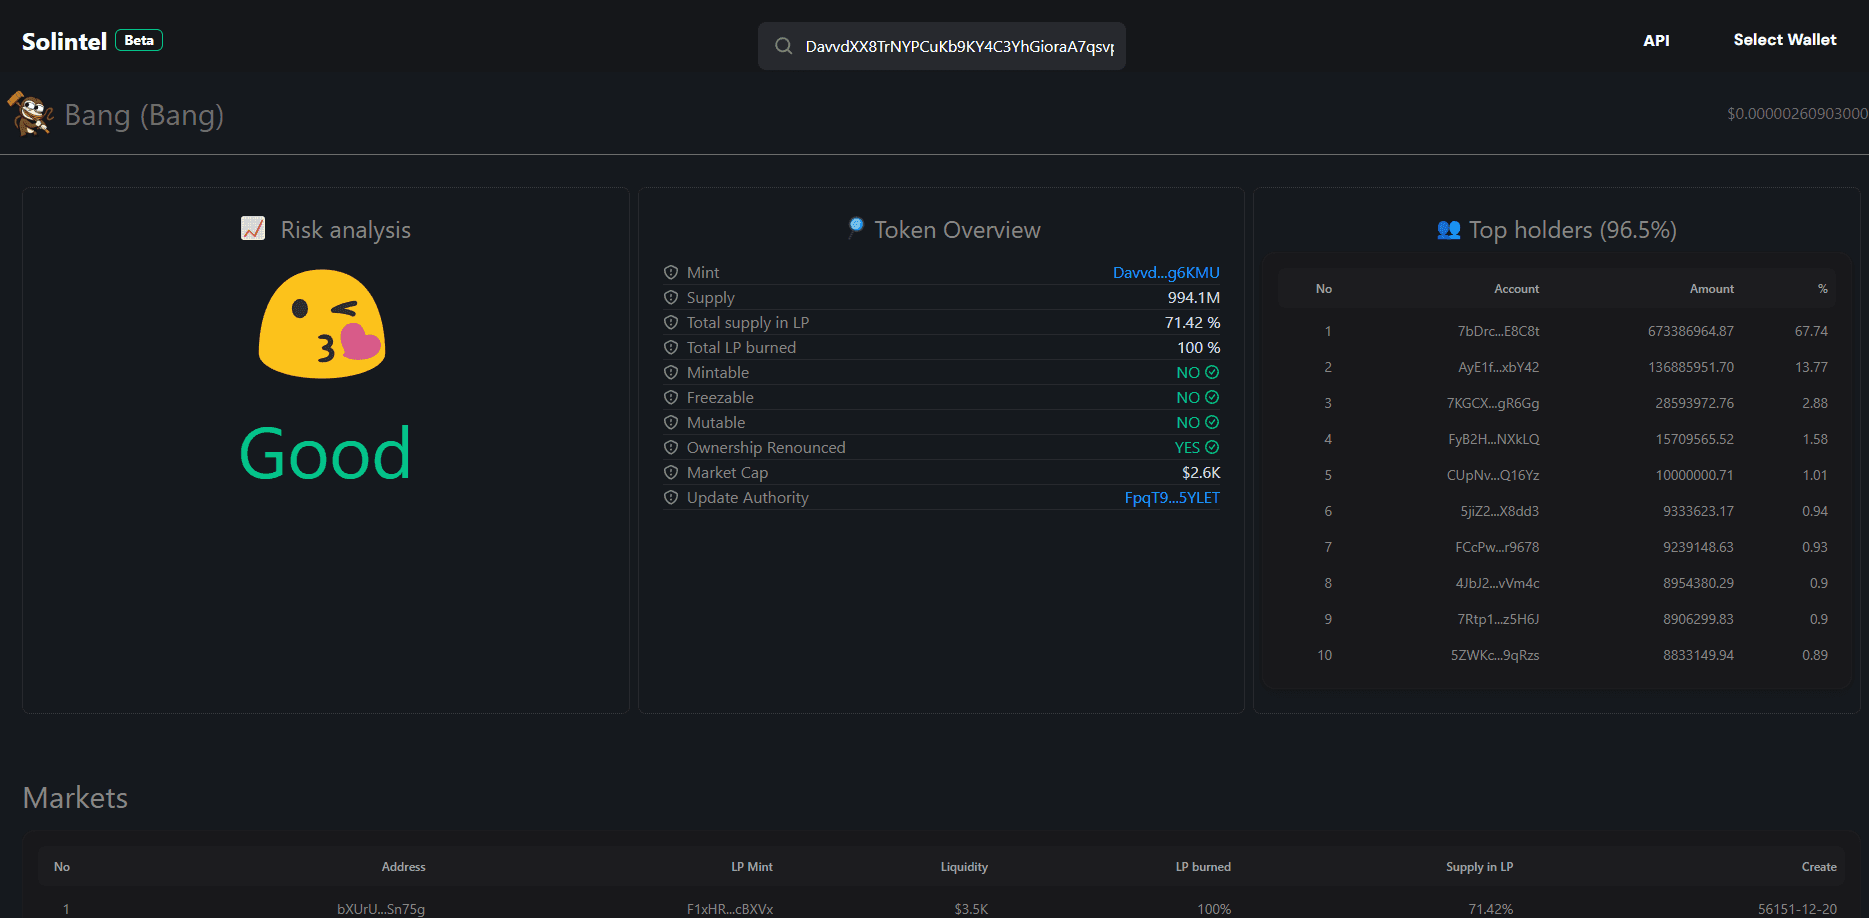Image resolution: width=1869 pixels, height=918 pixels.
Task: Click the LP Mint column header in Markets
Action: [751, 867]
